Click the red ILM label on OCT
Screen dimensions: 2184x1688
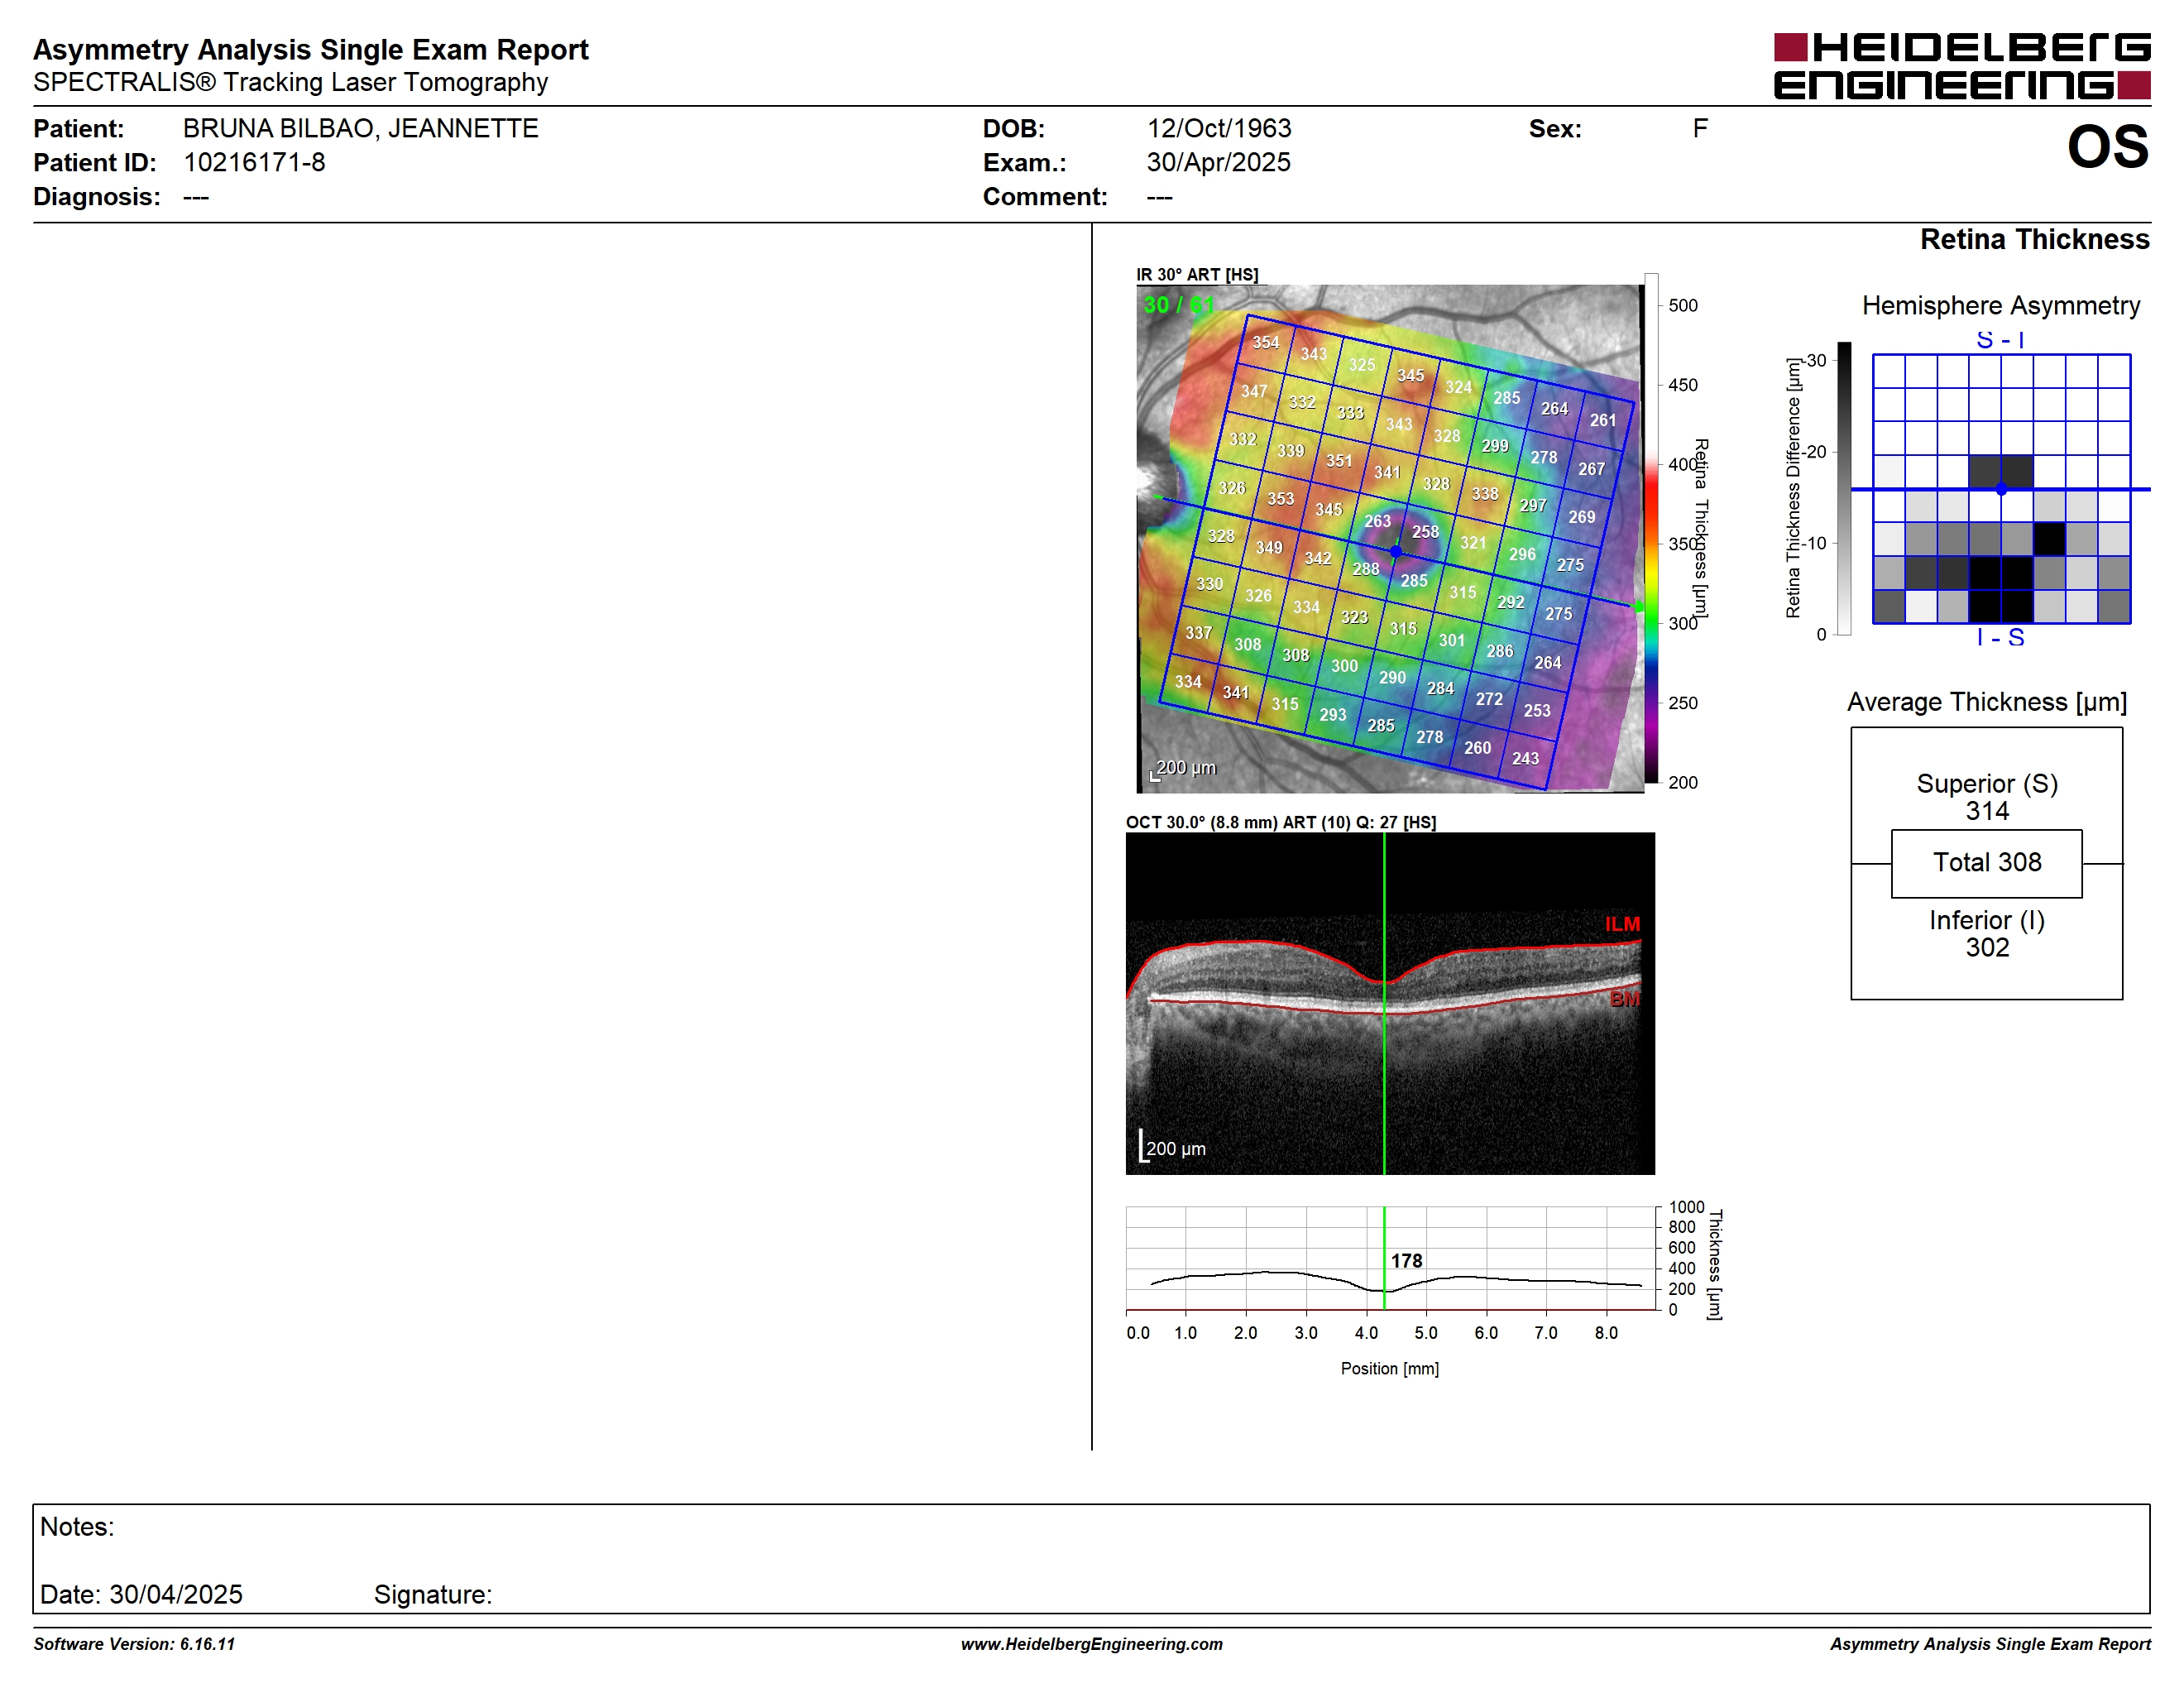coord(1622,925)
